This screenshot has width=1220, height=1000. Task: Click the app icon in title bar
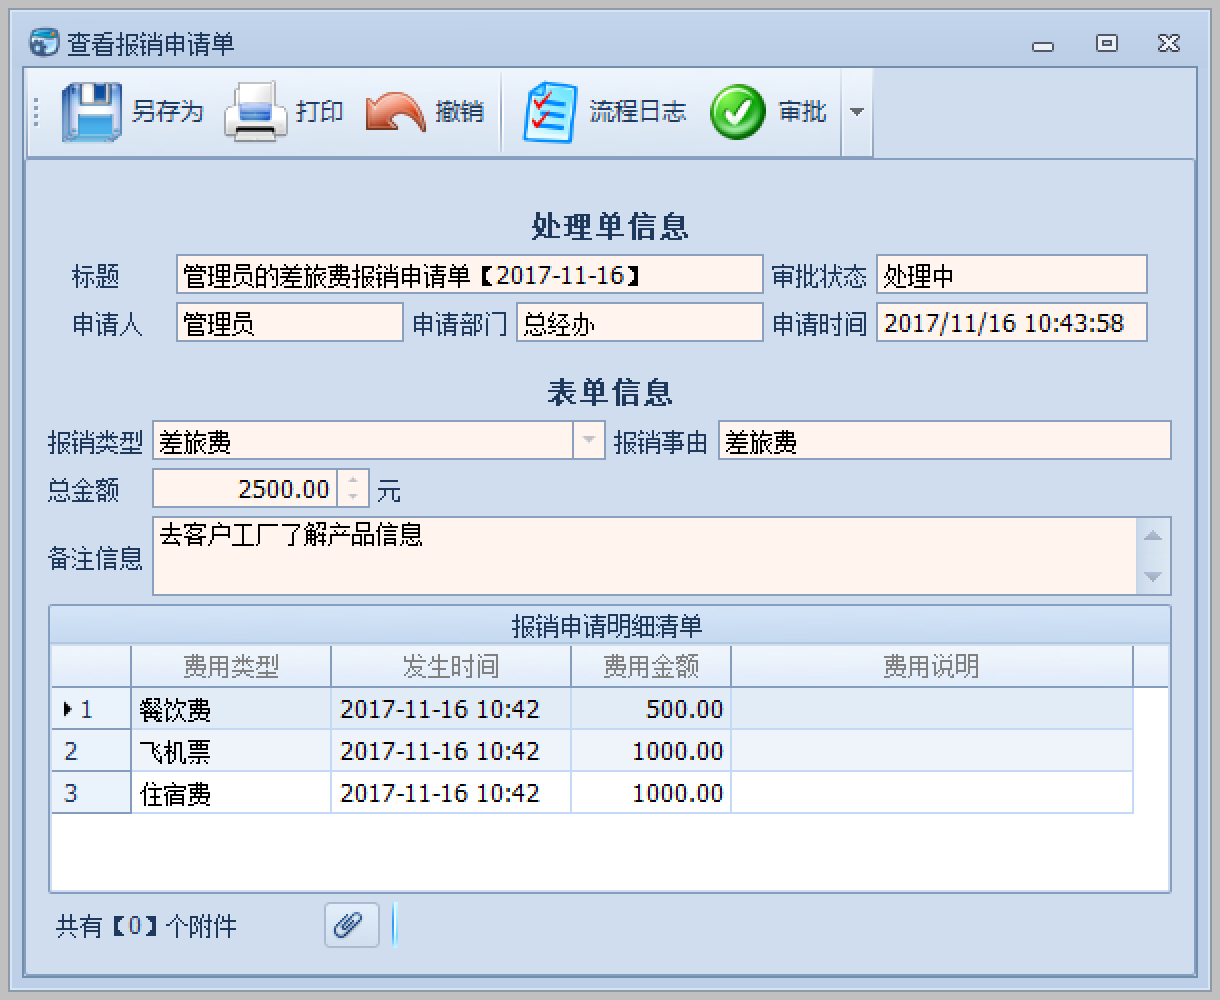45,43
